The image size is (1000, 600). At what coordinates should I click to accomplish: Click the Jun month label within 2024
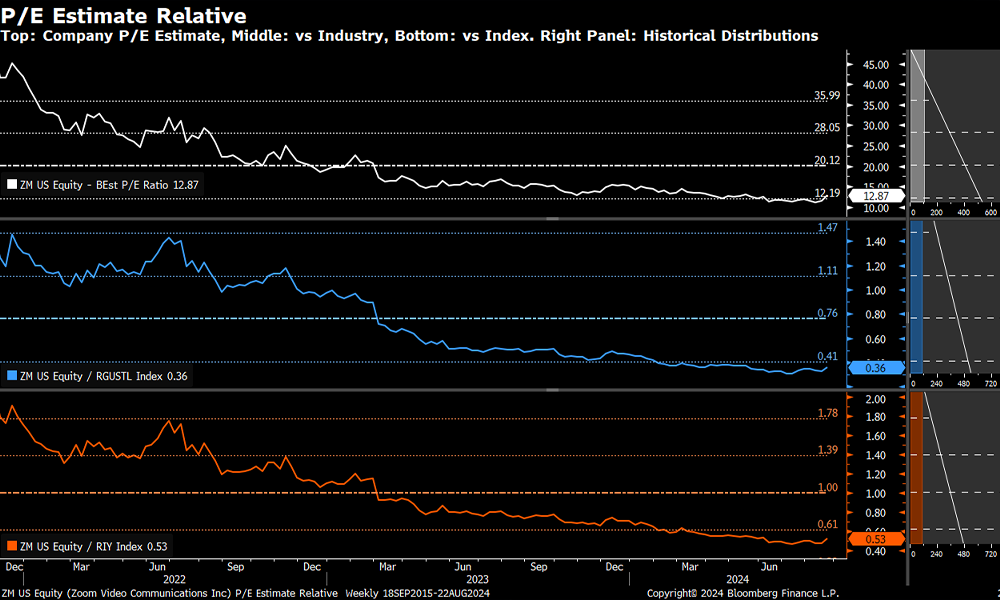point(770,567)
